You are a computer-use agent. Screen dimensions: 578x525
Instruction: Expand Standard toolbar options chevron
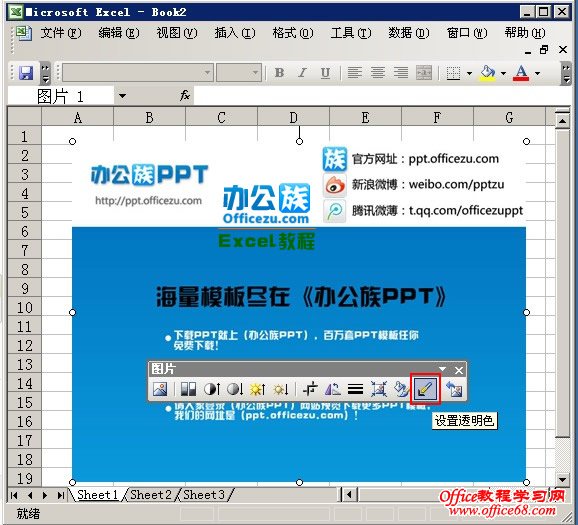45,73
